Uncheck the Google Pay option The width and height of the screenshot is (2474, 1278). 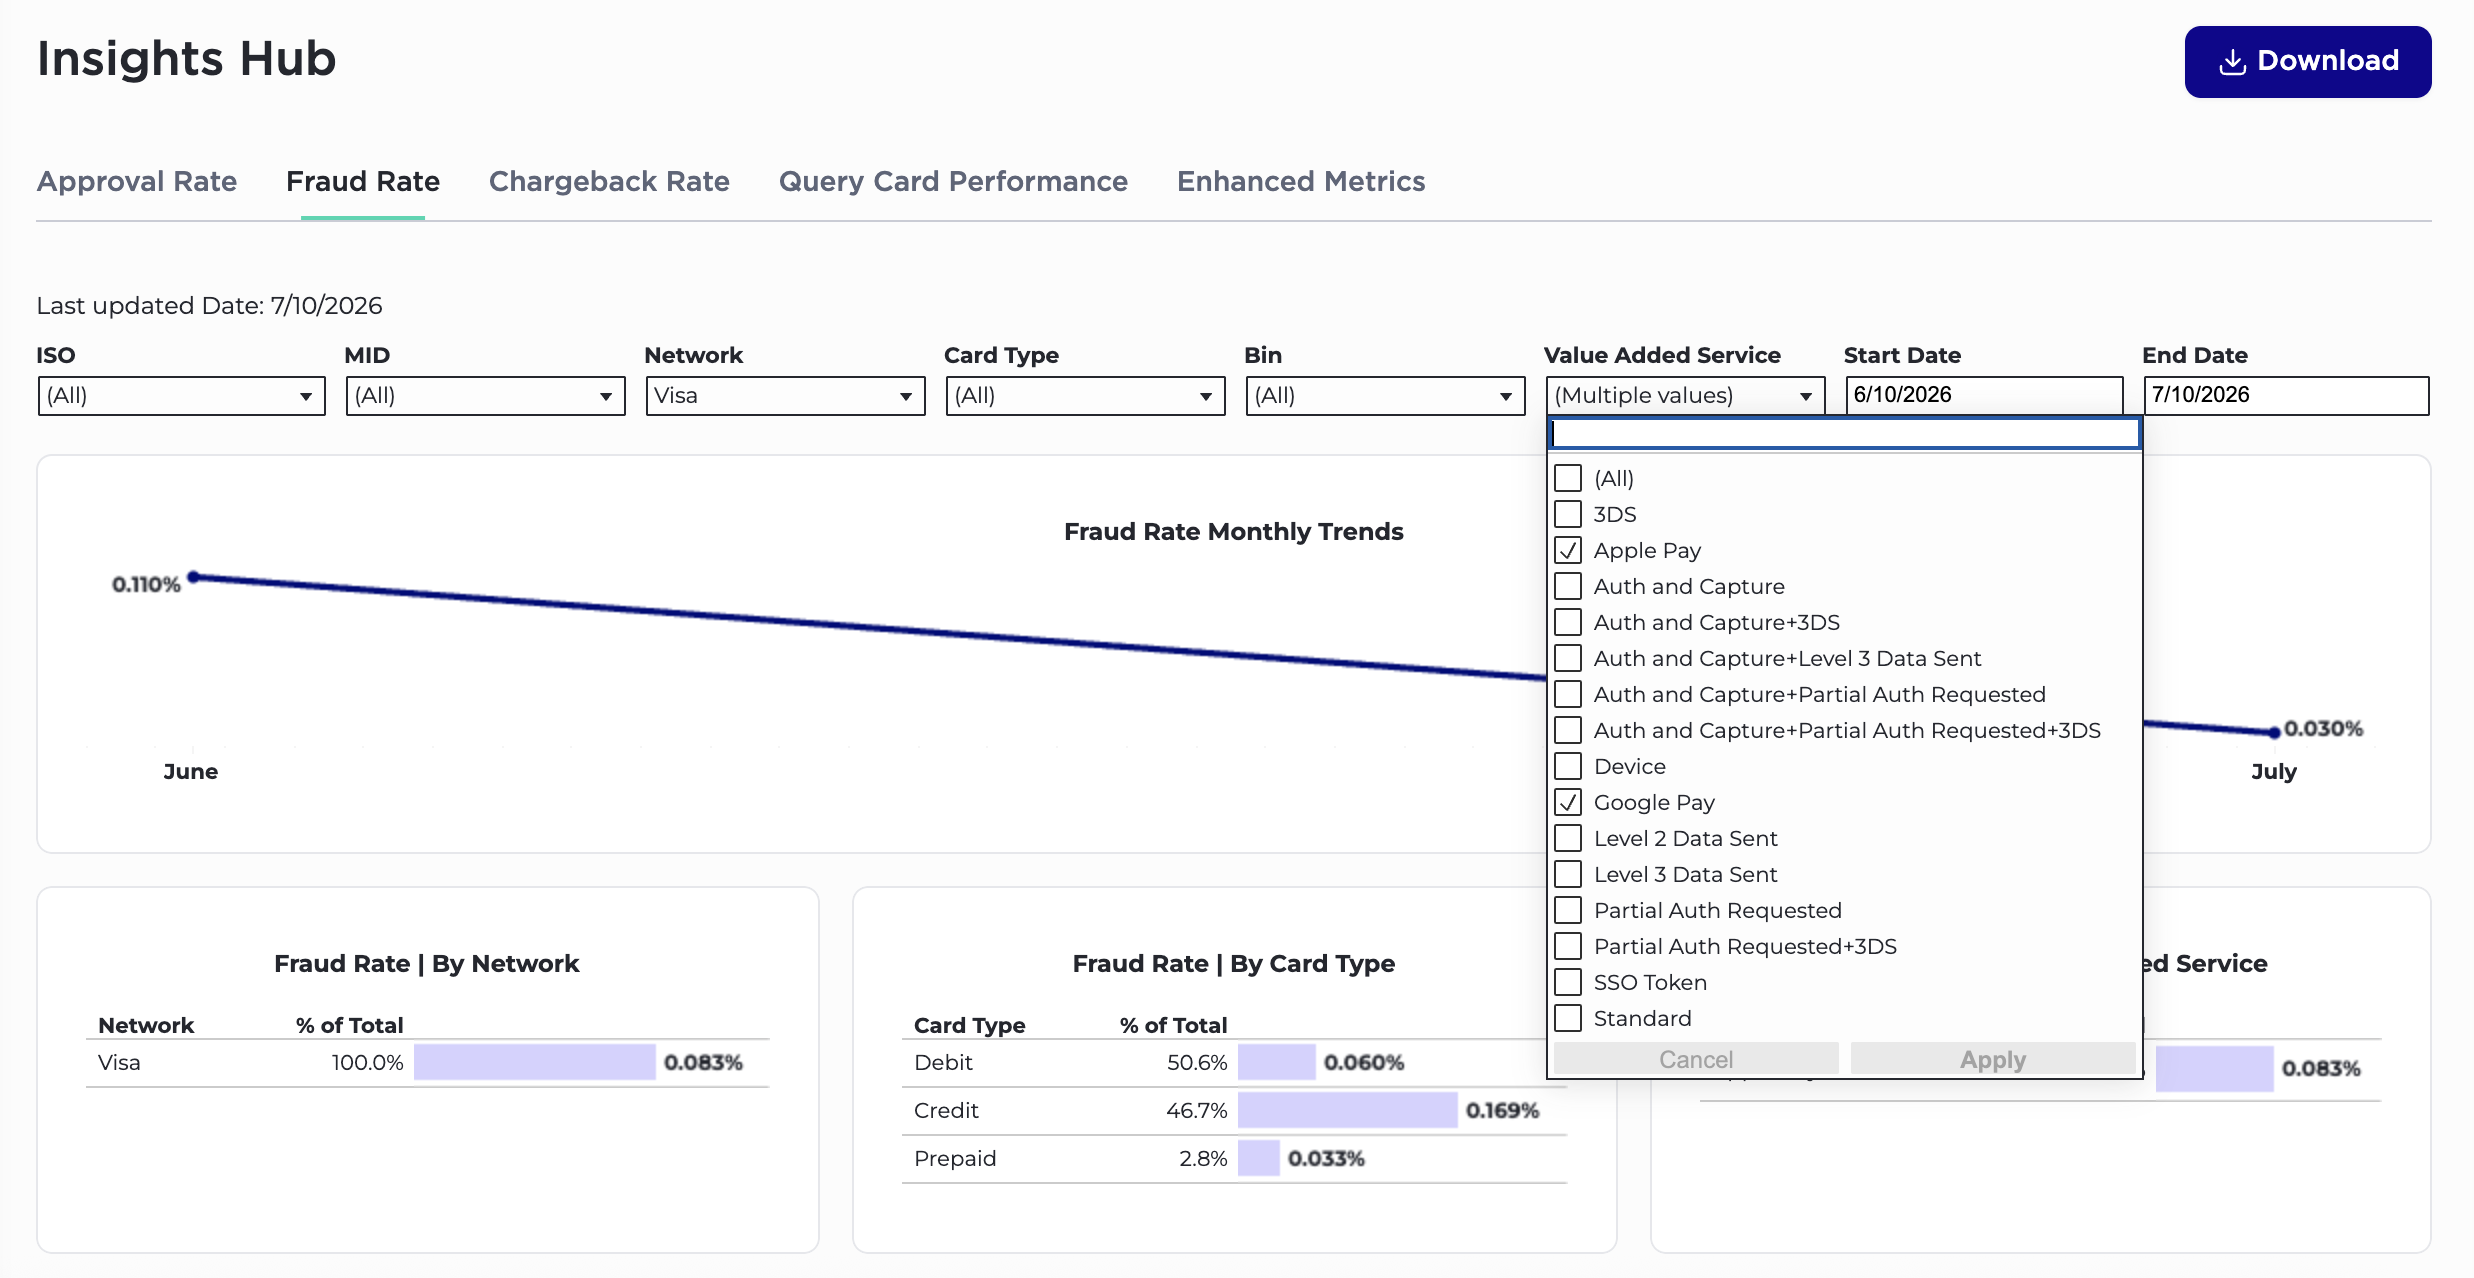click(x=1568, y=802)
